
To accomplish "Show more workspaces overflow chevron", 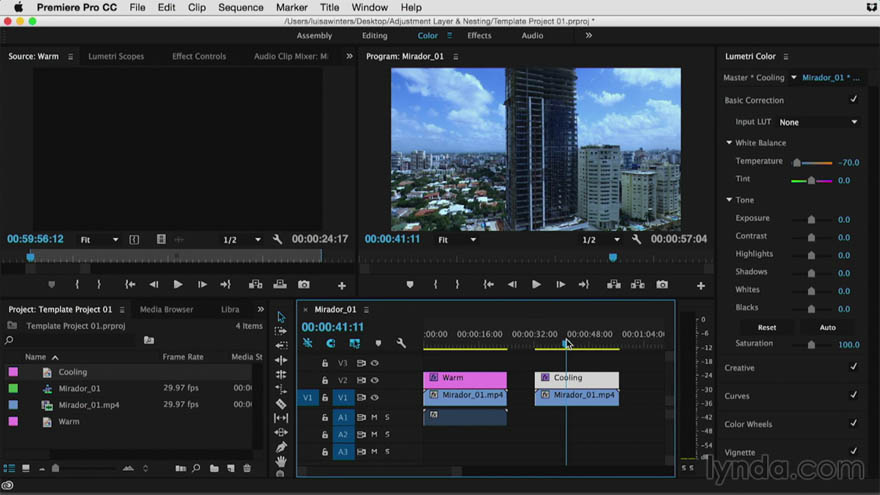I will [588, 35].
